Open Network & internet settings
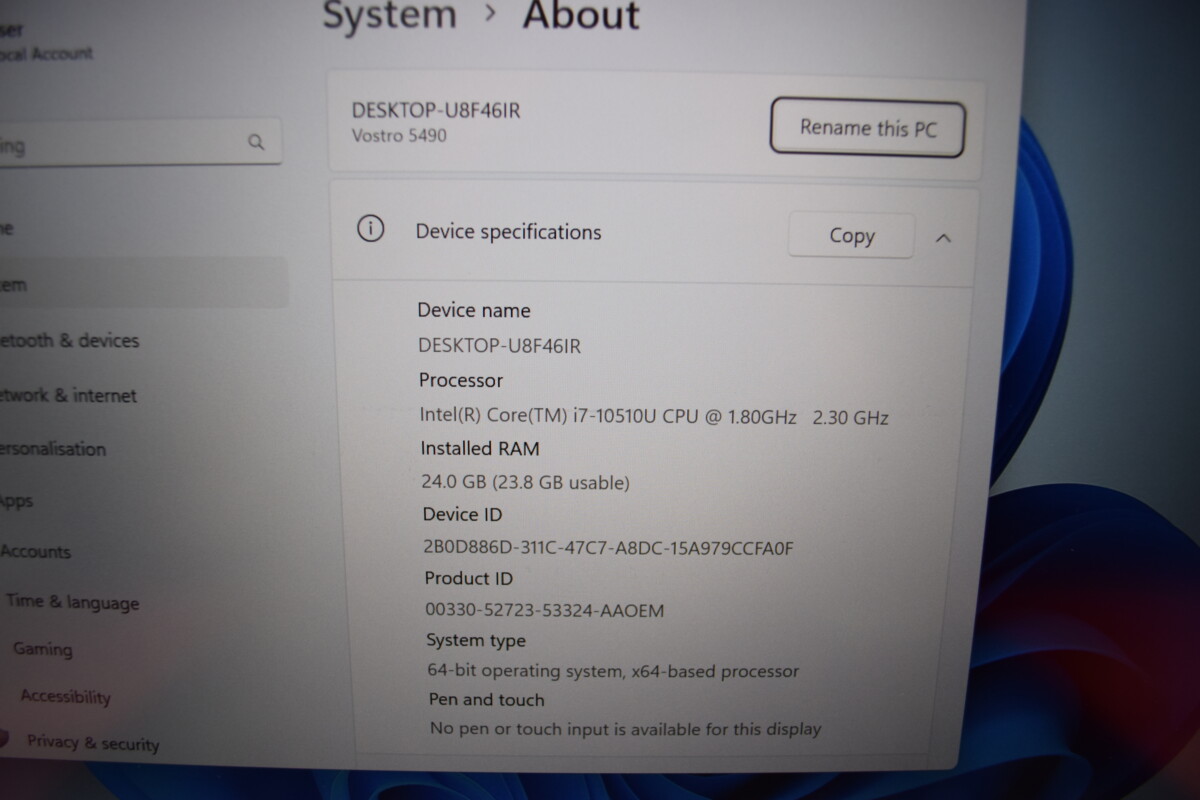The image size is (1200, 800). (x=68, y=395)
